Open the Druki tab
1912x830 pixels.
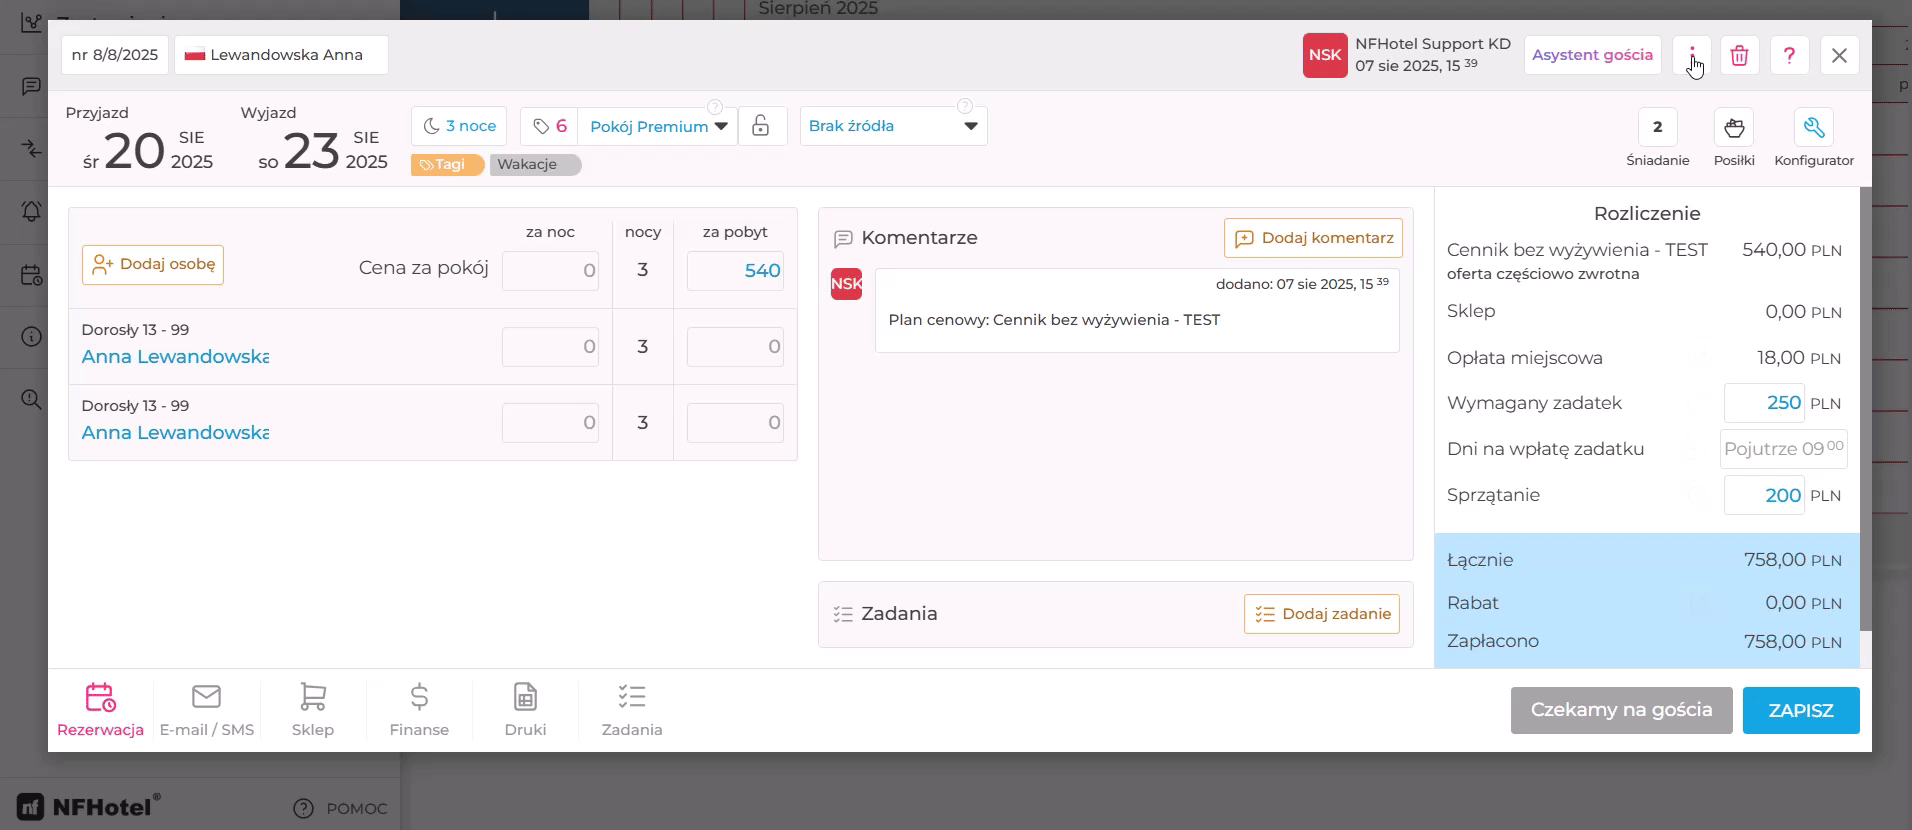525,711
